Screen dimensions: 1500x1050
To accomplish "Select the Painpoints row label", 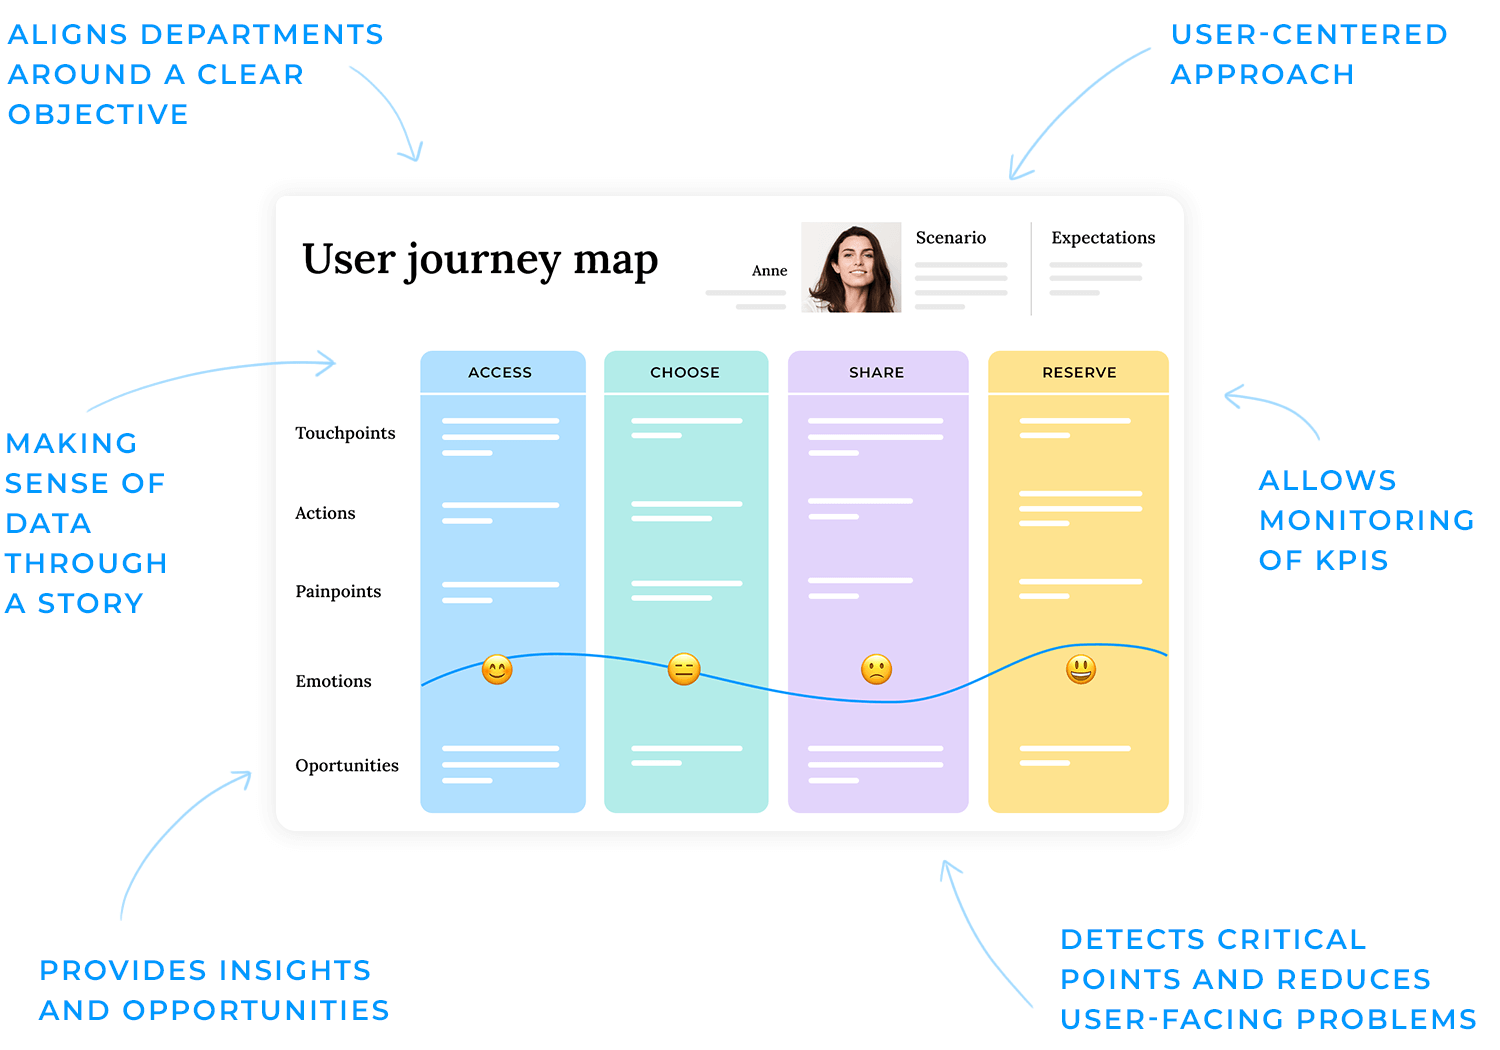I will (338, 591).
